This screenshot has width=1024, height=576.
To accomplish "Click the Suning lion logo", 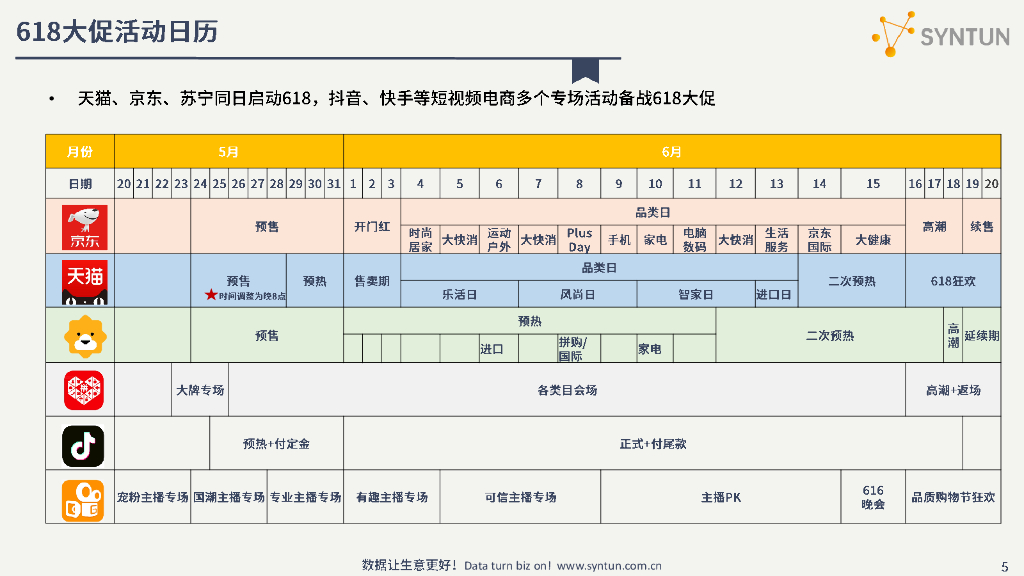I will (x=85, y=336).
